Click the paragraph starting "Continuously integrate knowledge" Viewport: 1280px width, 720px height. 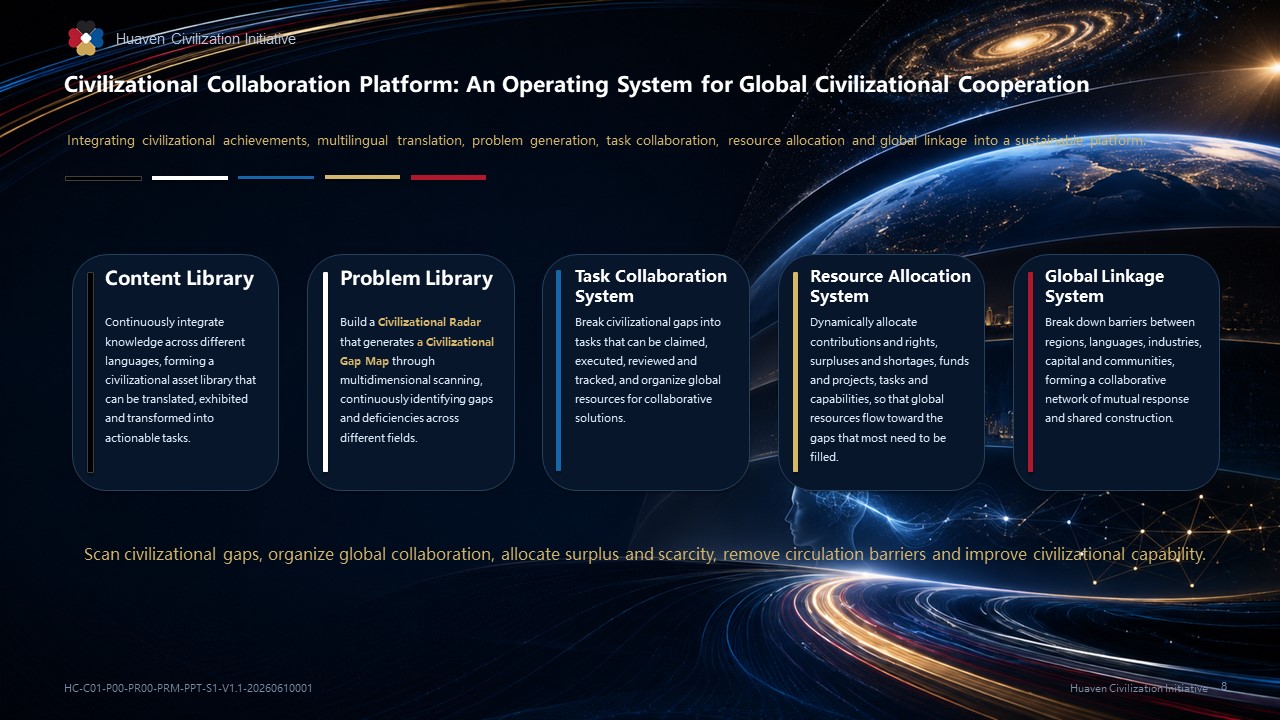pyautogui.click(x=180, y=380)
